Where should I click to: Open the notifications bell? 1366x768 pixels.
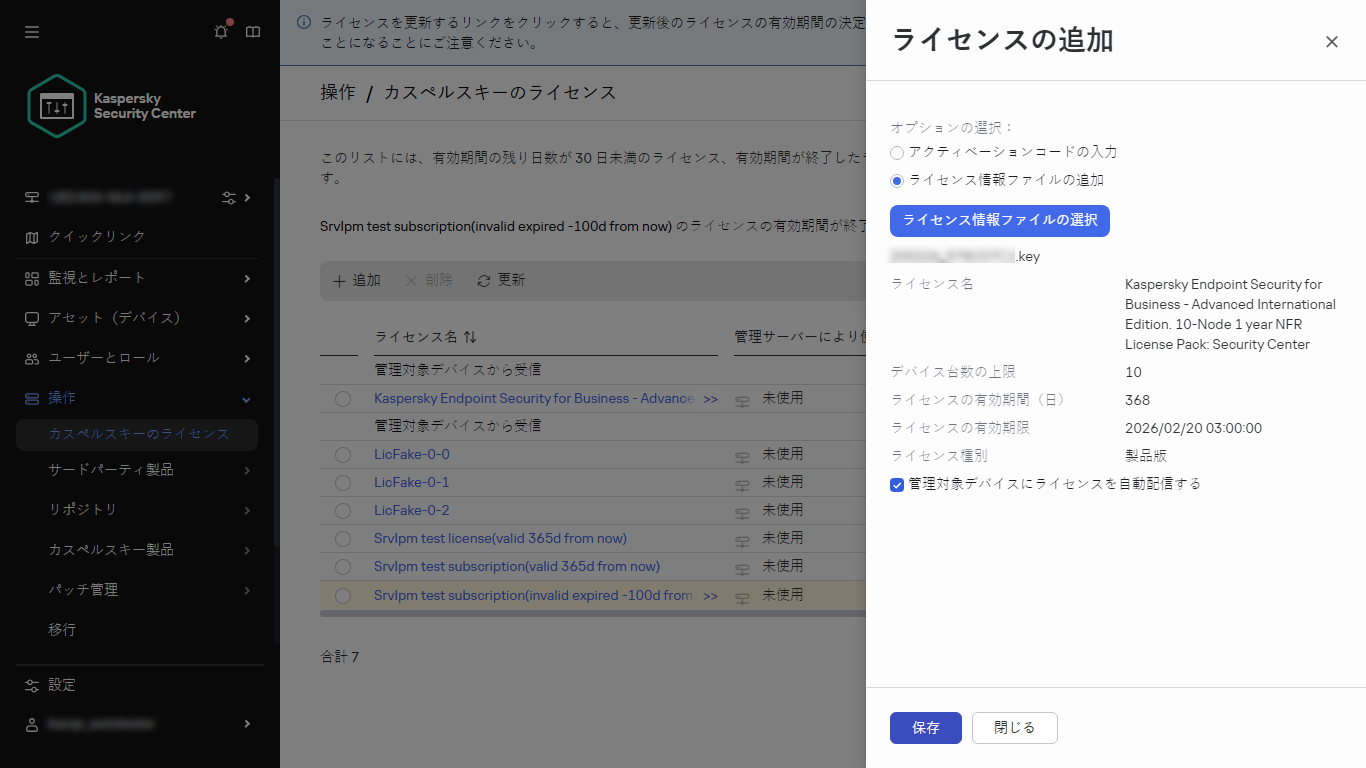[220, 31]
